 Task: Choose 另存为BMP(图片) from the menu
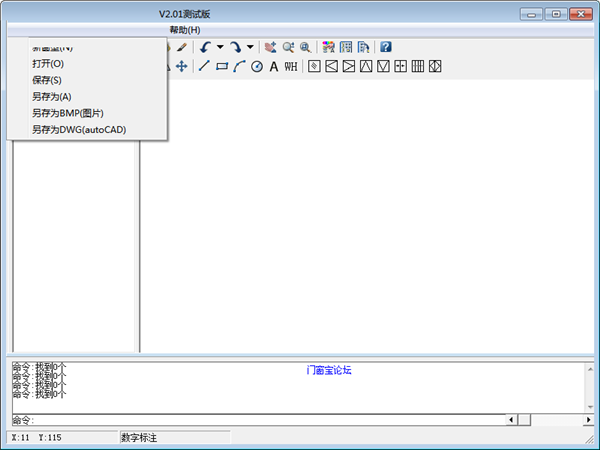tap(67, 112)
